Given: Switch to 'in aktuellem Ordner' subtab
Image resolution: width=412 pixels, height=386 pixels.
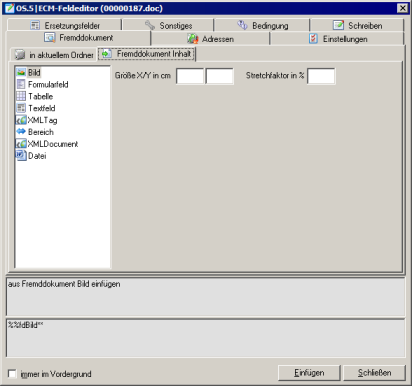Looking at the screenshot, I should click(x=54, y=55).
